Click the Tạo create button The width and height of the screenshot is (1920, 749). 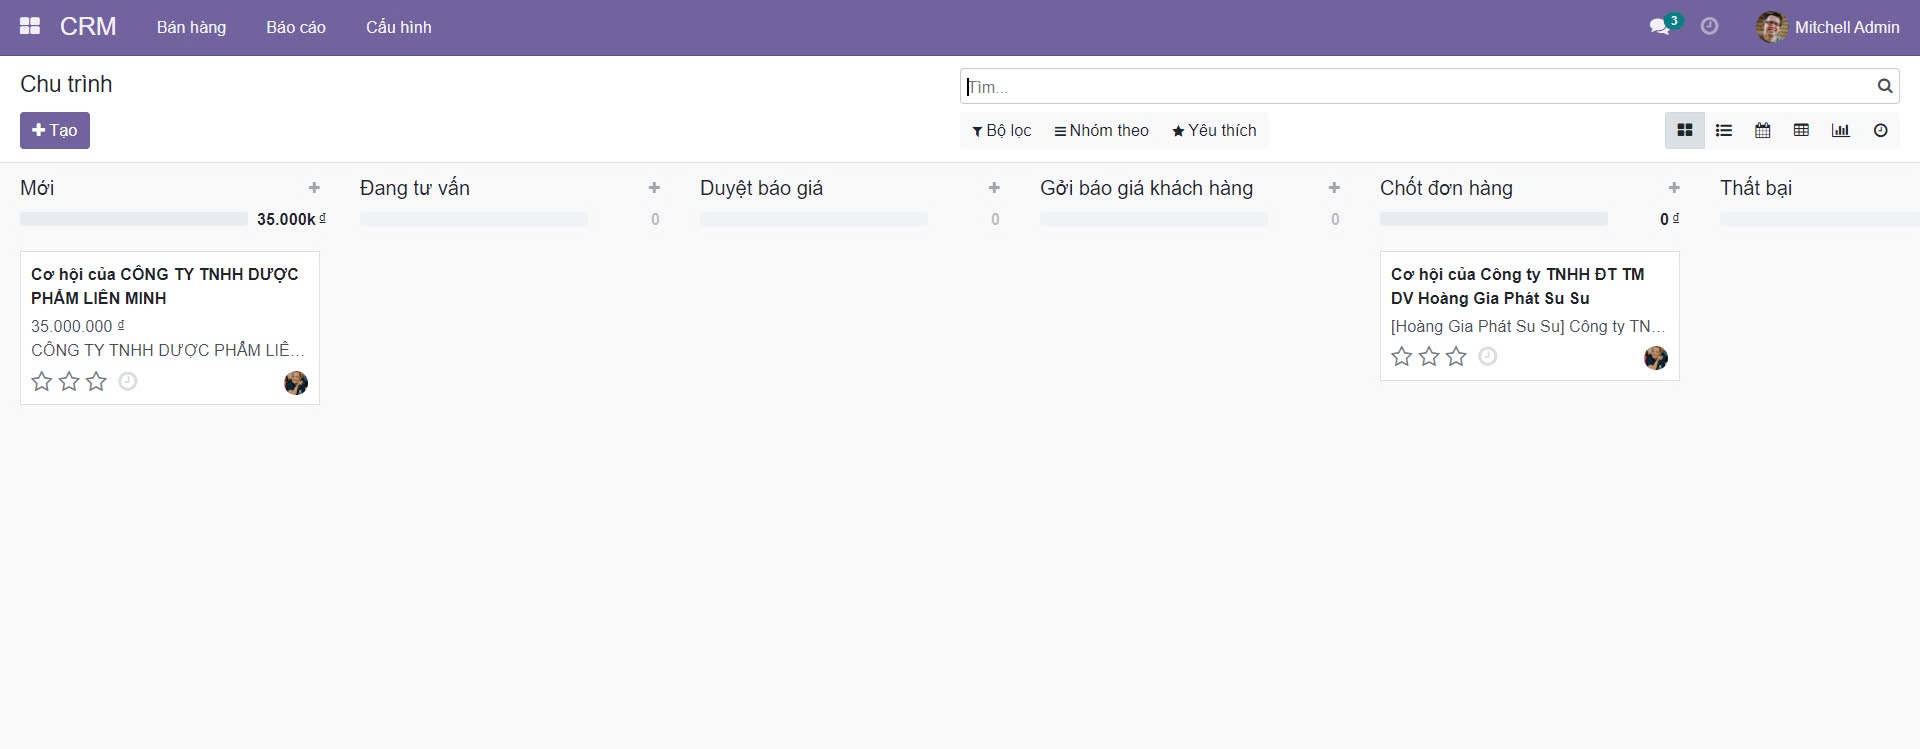click(x=55, y=131)
